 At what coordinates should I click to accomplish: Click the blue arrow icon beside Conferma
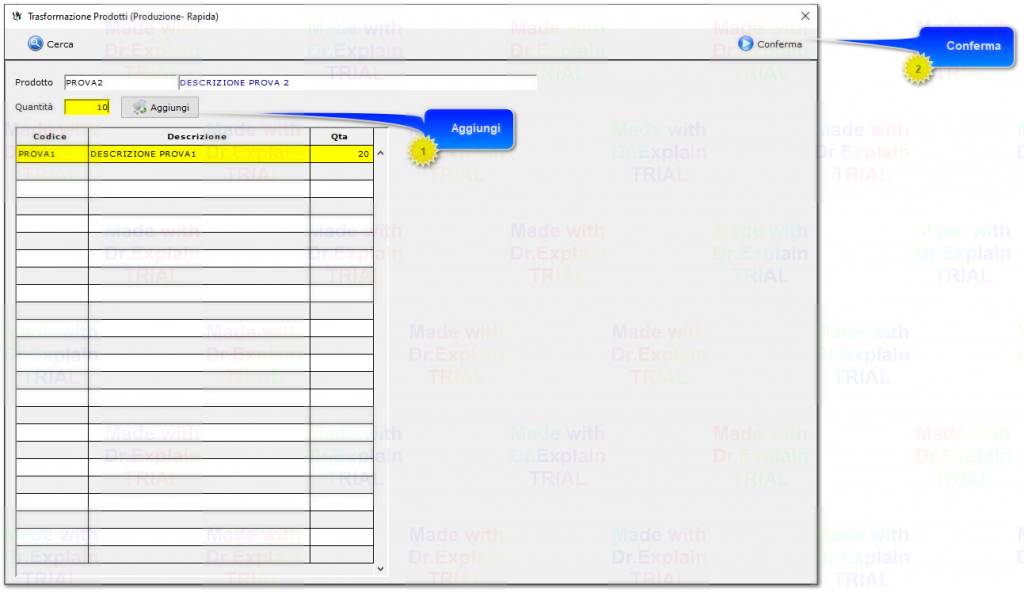click(x=746, y=44)
